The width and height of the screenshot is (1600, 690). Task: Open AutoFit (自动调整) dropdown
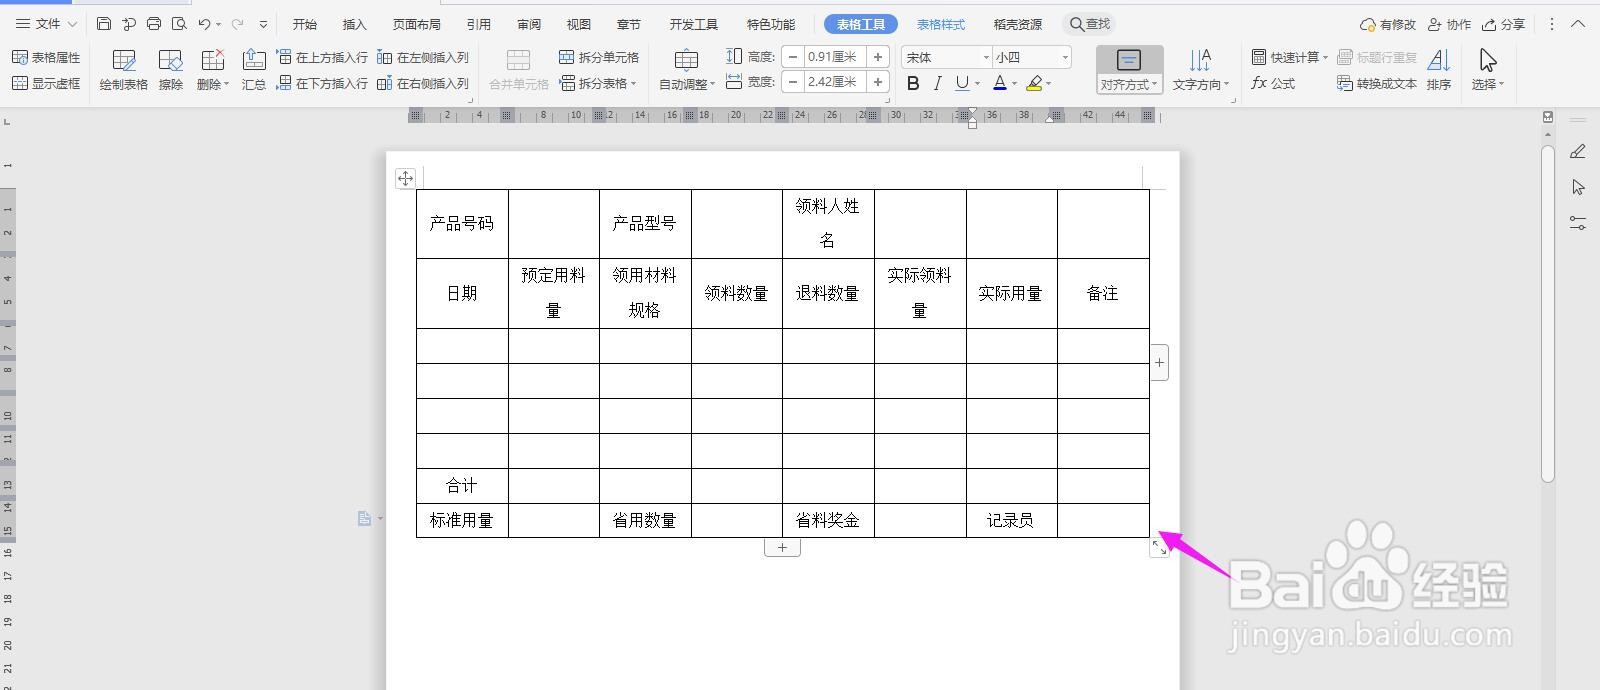(x=687, y=70)
